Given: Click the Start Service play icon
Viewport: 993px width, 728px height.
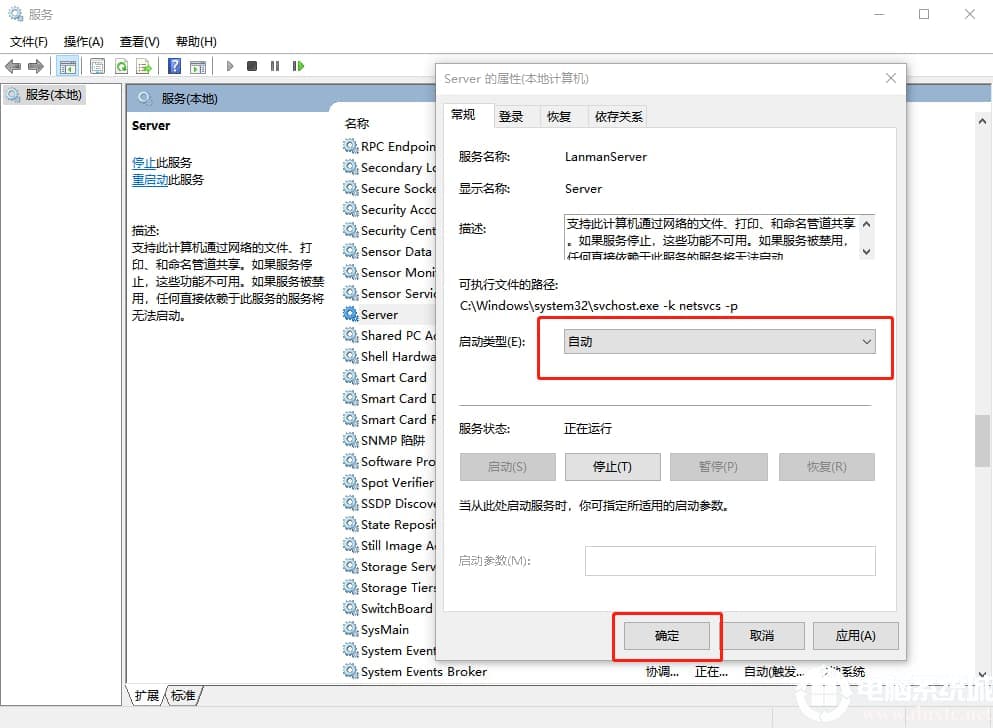Looking at the screenshot, I should [230, 66].
